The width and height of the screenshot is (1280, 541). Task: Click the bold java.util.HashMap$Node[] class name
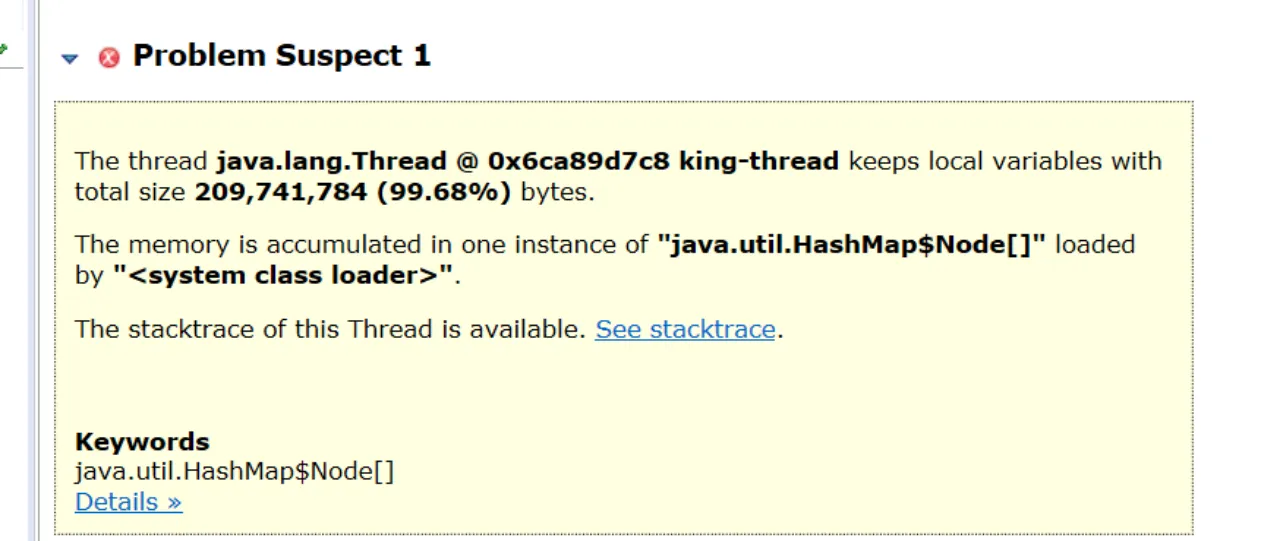click(851, 245)
